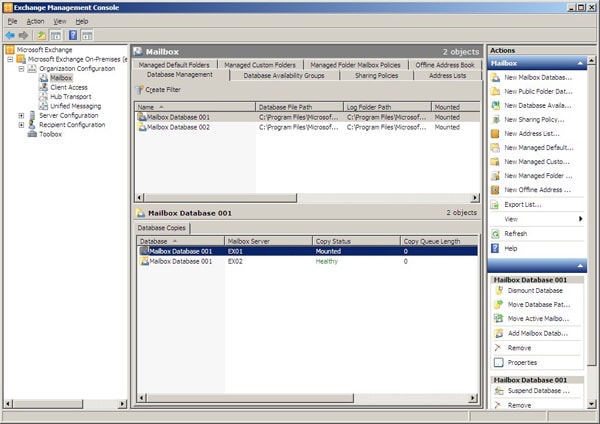Open the Help menu in menu bar
The height and width of the screenshot is (424, 600).
[x=82, y=21]
